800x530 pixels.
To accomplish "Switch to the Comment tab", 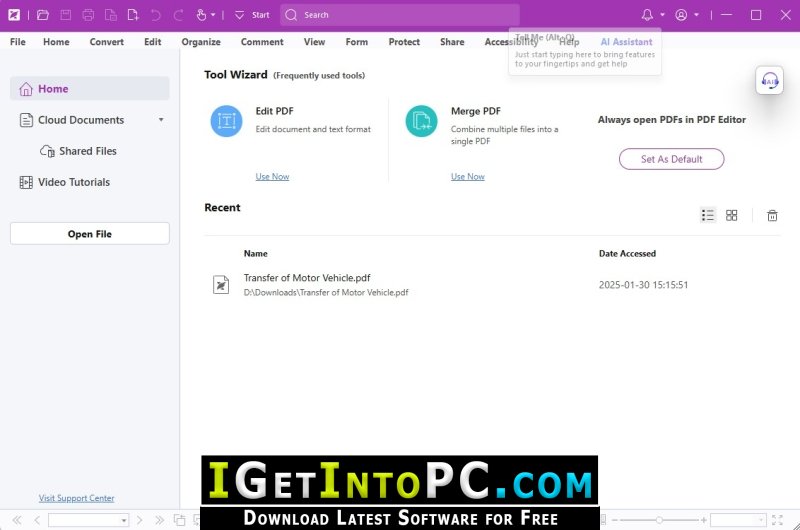I will coord(262,42).
